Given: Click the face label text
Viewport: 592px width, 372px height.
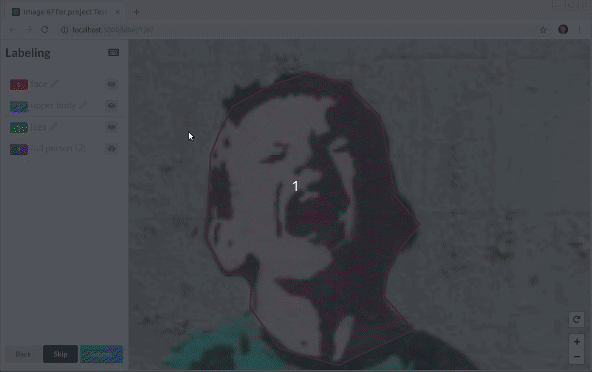Looking at the screenshot, I should [x=39, y=84].
